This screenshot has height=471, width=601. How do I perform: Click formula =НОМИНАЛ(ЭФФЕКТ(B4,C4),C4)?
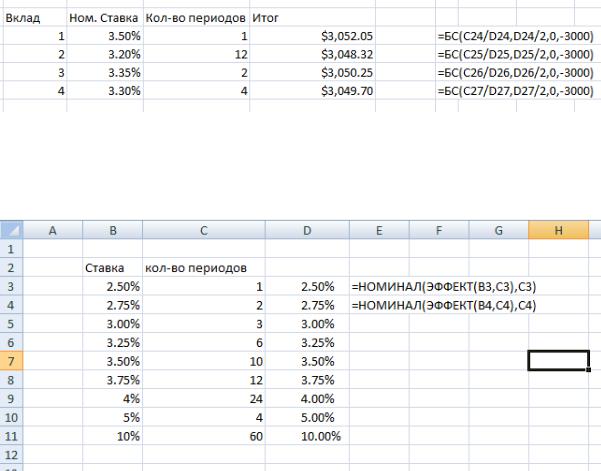point(443,305)
